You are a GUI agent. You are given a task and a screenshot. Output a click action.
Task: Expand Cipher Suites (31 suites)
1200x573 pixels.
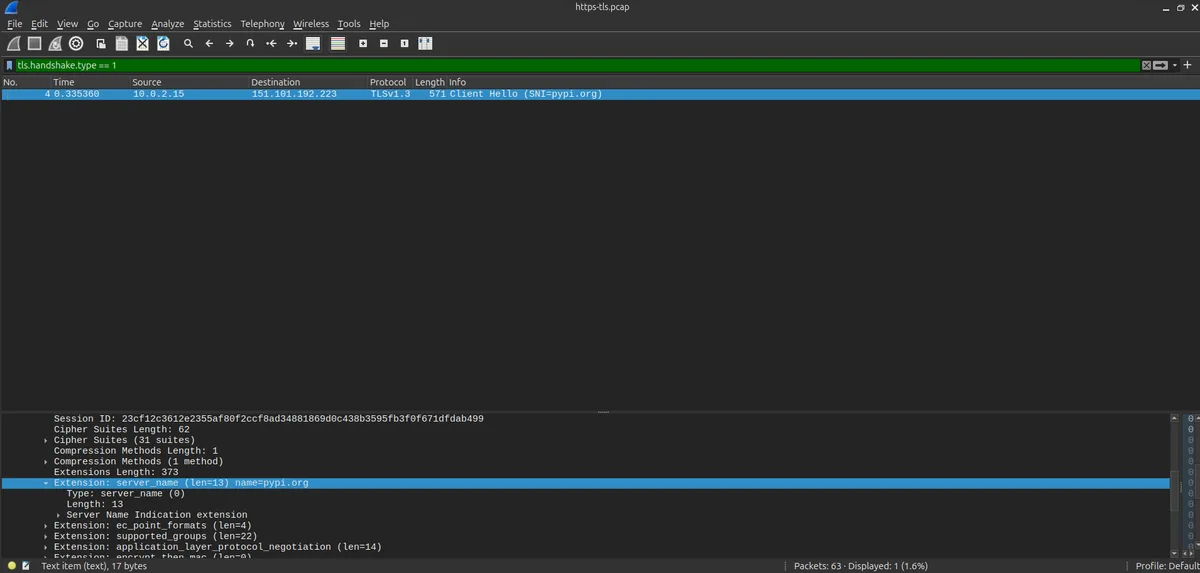click(x=46, y=440)
